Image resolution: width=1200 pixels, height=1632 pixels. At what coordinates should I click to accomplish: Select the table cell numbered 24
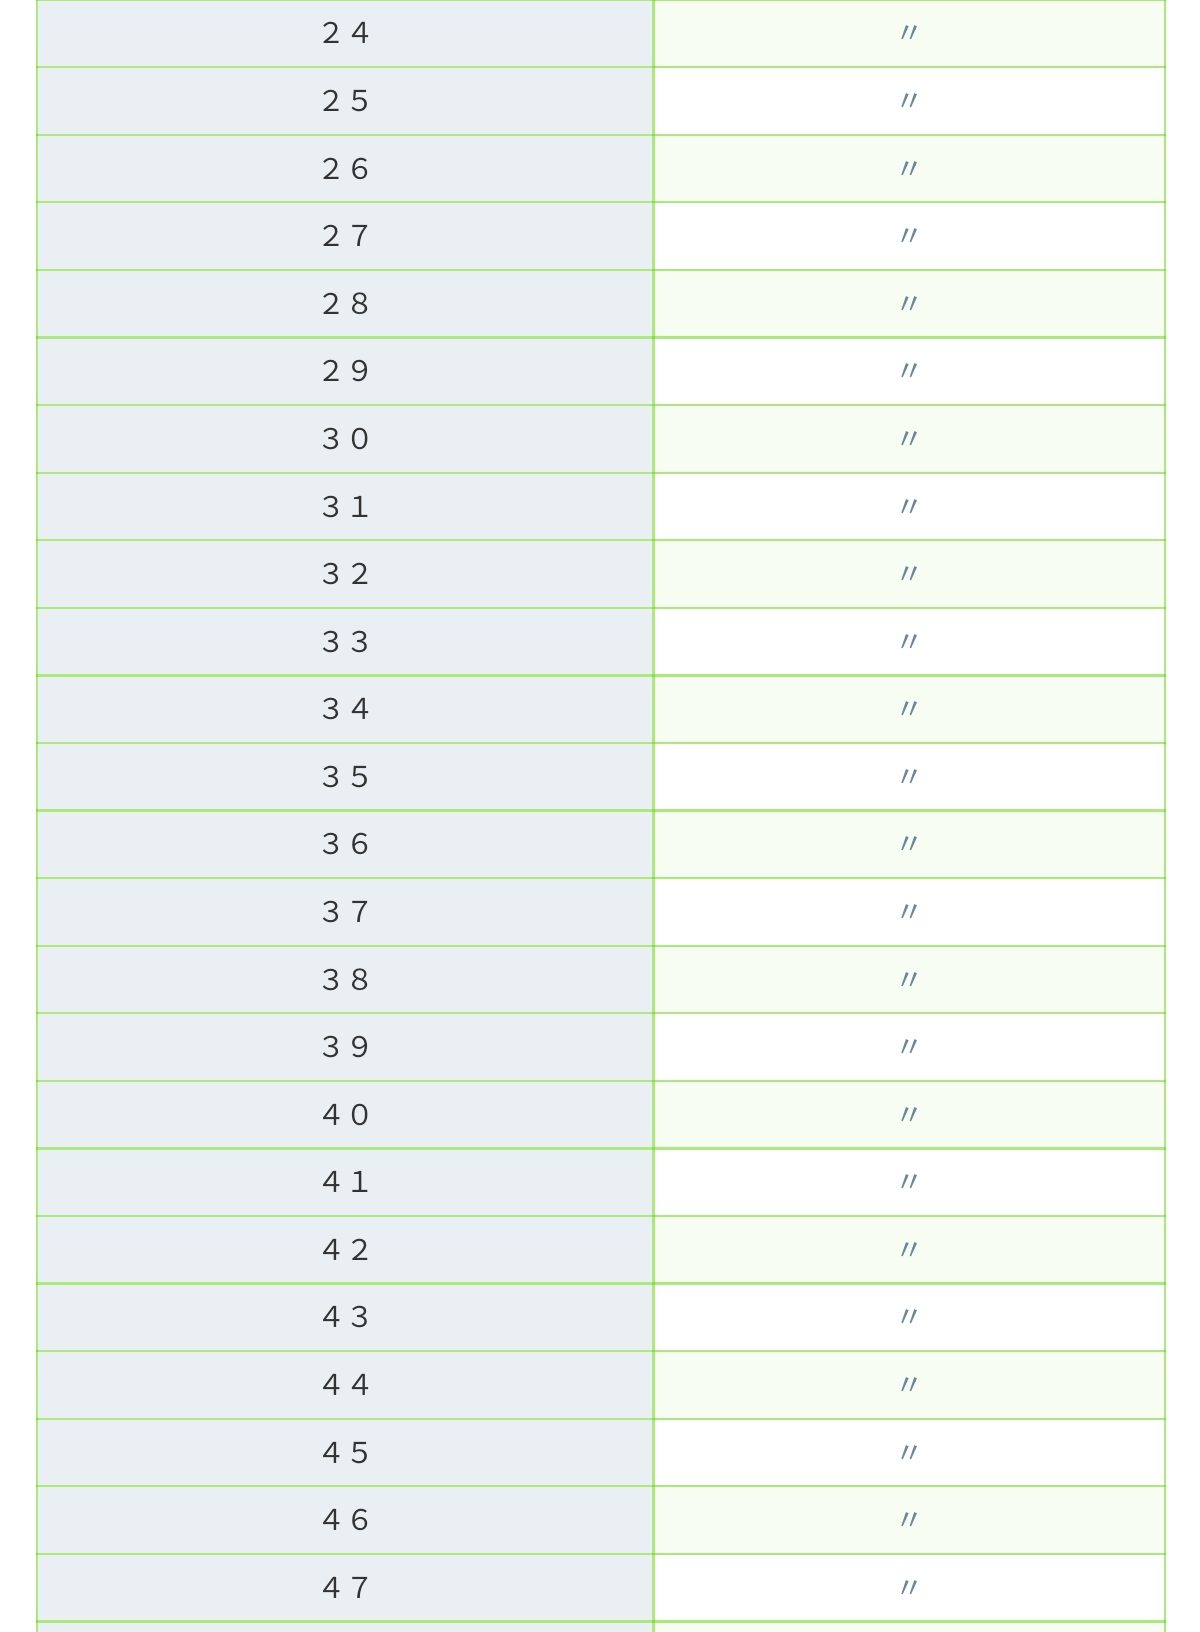[x=345, y=34]
